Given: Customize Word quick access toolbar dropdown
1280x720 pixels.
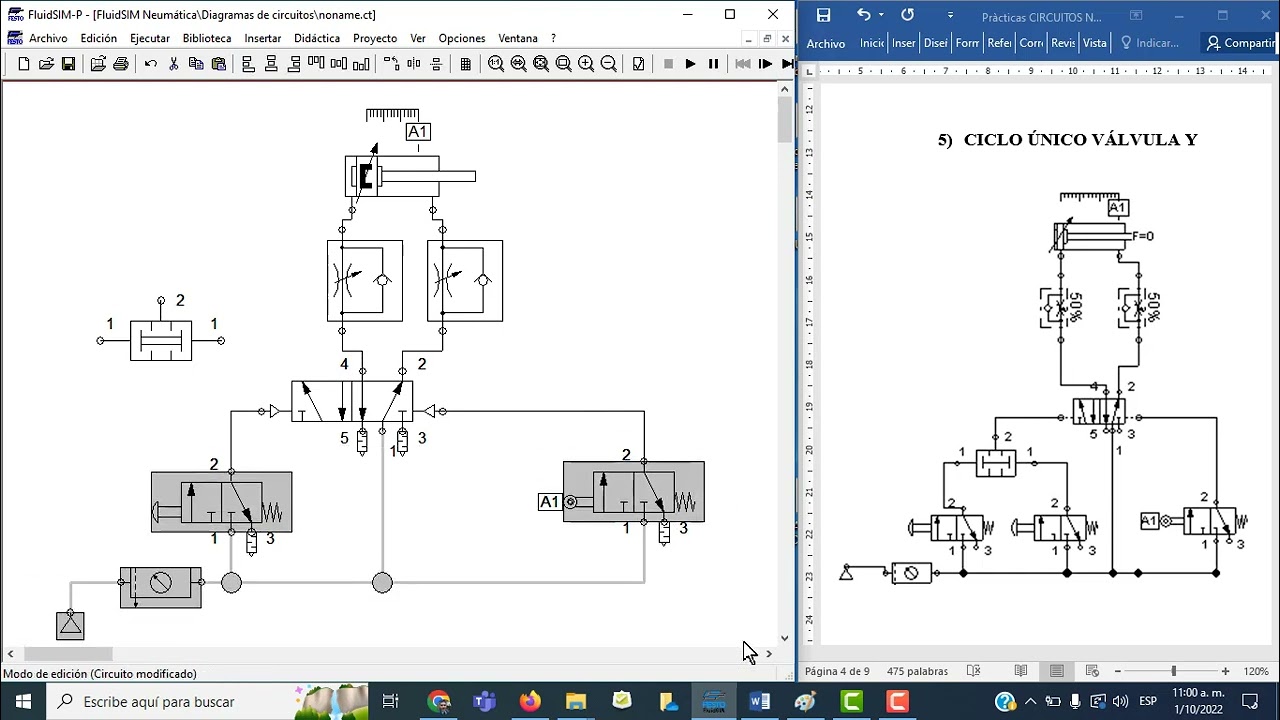Looking at the screenshot, I should 950,15.
